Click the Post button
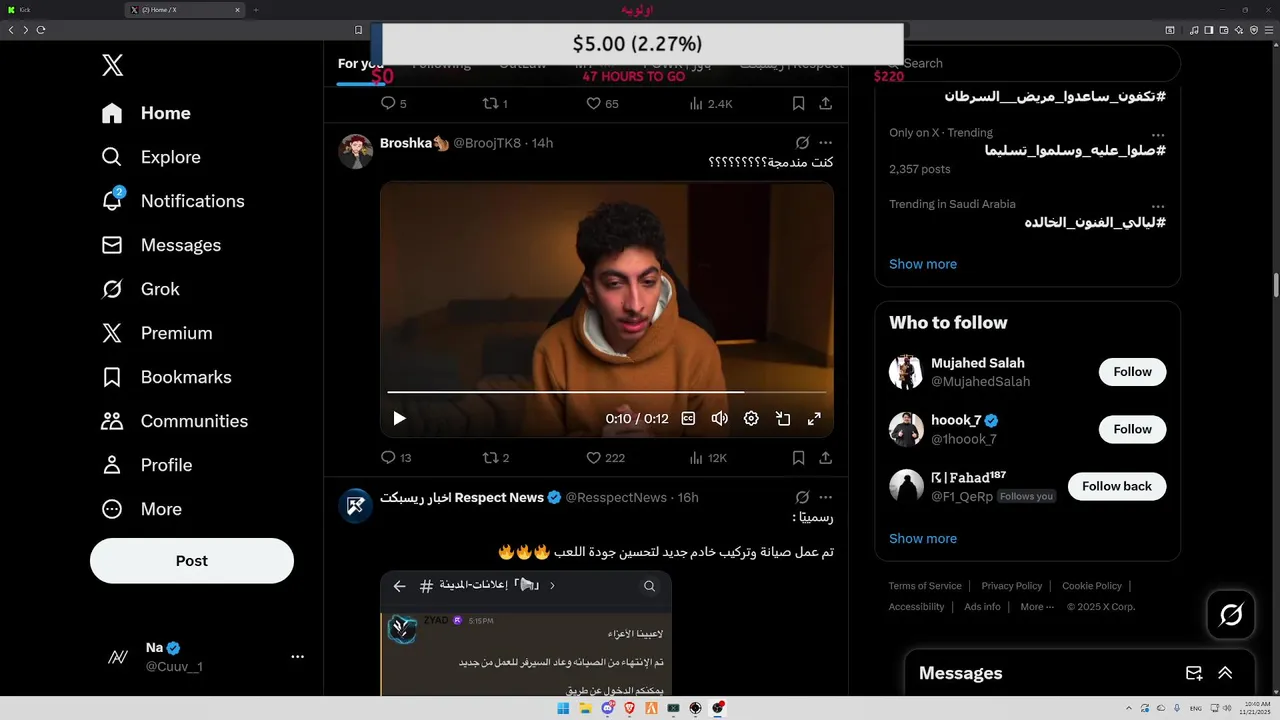This screenshot has width=1280, height=720. pos(192,561)
